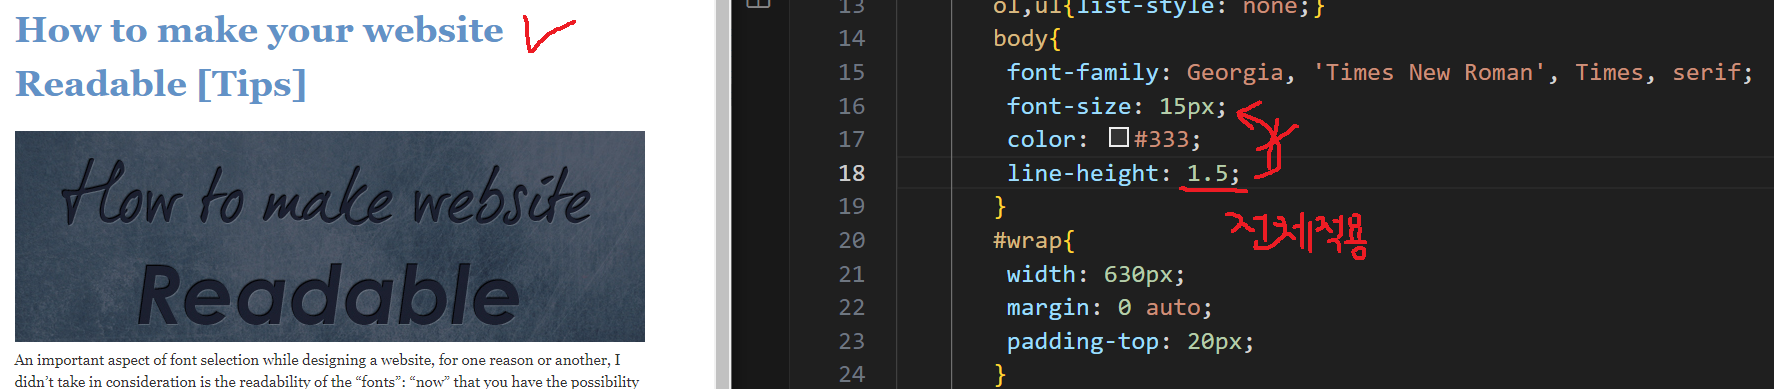Click the '#333' hex color value
1774x389 pixels.
pos(1161,139)
